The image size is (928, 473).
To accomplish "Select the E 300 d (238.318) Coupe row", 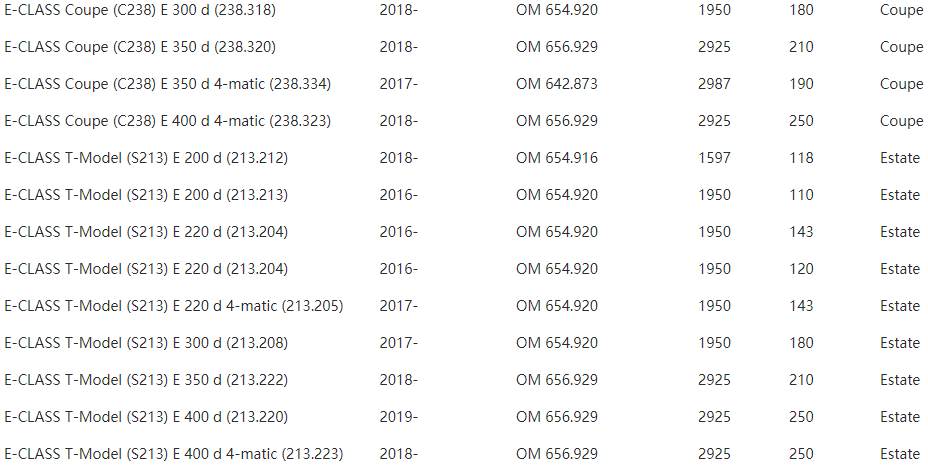I will (x=464, y=10).
